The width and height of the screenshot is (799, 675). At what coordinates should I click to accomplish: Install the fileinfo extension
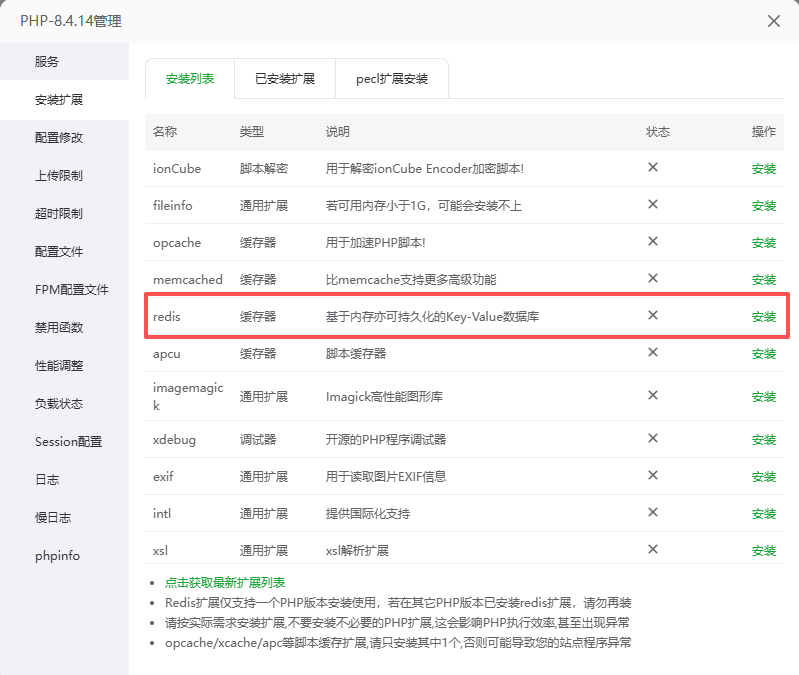pos(764,206)
